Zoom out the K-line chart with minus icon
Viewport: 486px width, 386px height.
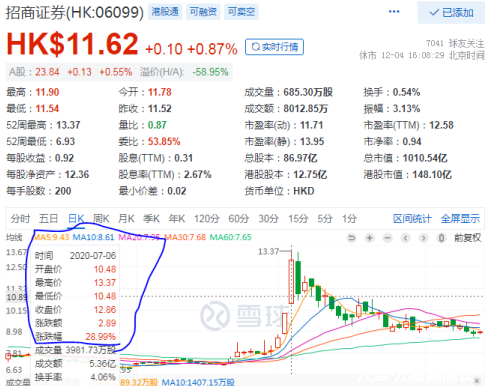point(387,238)
